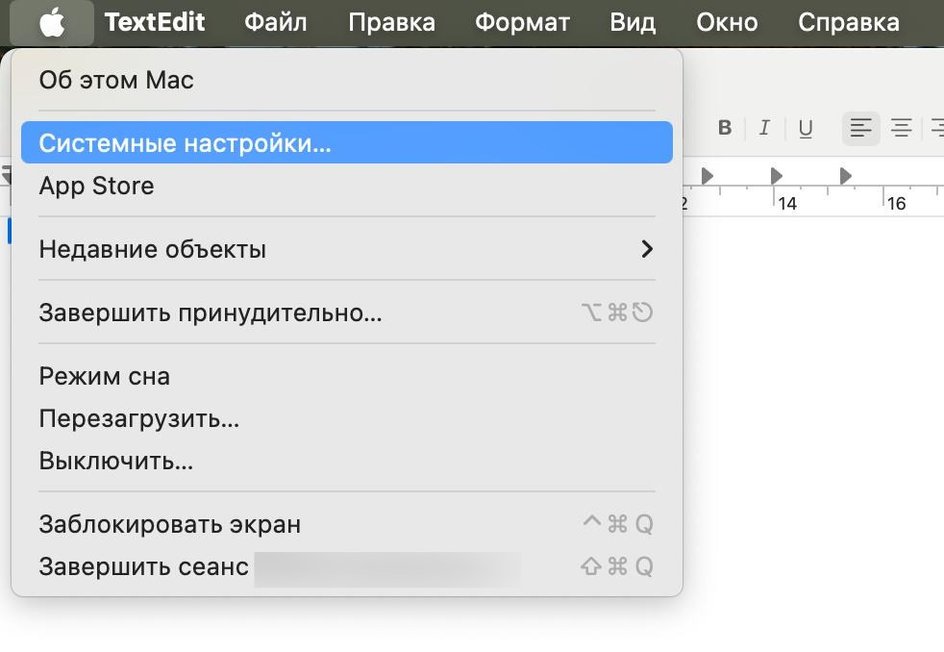Click the ruler tab stop above 14
944x652 pixels.
(x=777, y=176)
